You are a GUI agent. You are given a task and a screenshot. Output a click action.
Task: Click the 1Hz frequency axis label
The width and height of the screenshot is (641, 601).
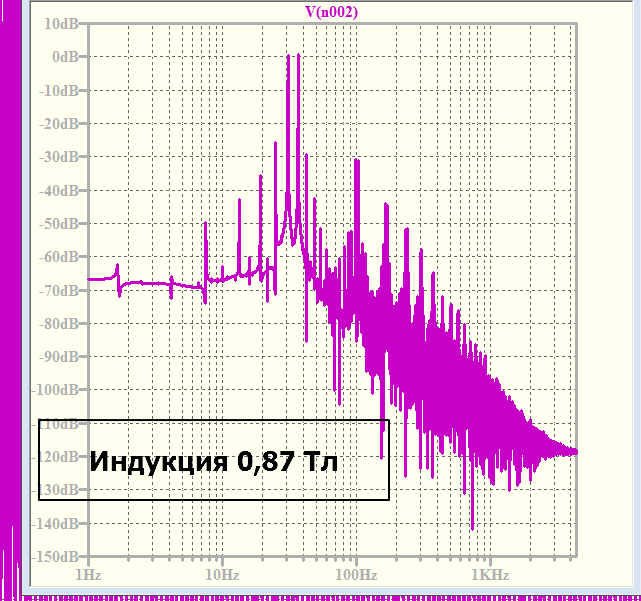click(x=88, y=575)
